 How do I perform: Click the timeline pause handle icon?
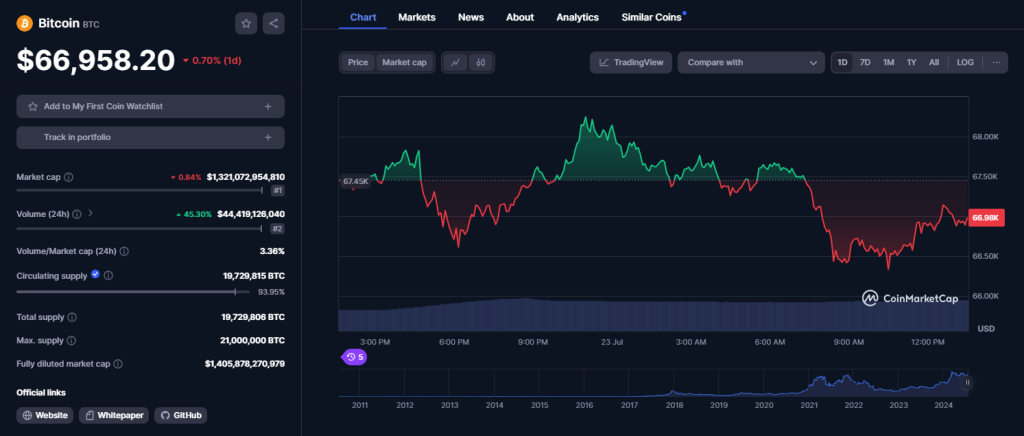point(967,382)
